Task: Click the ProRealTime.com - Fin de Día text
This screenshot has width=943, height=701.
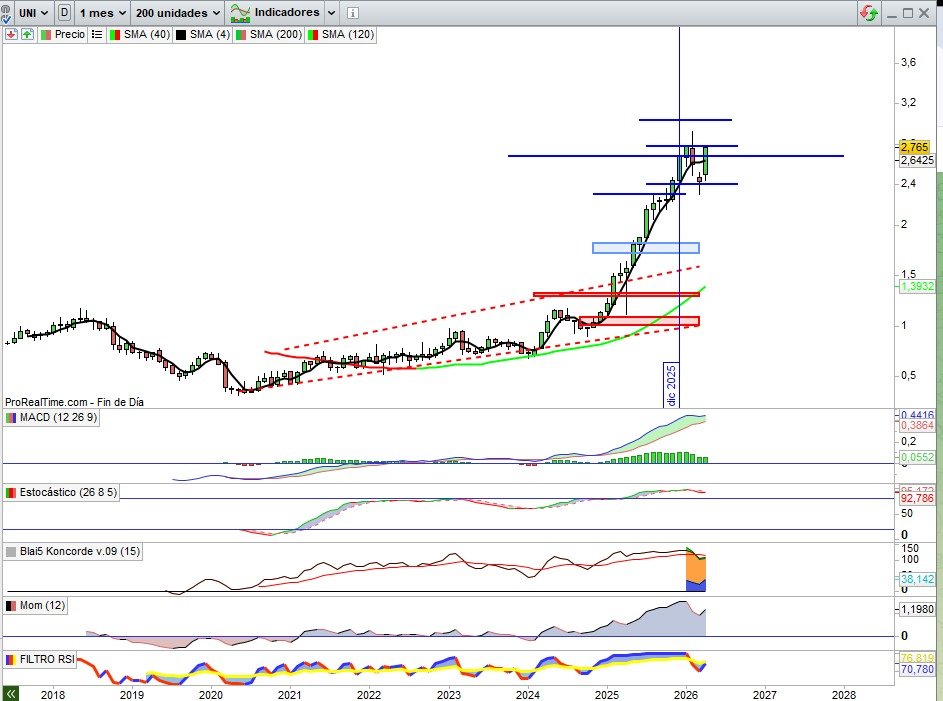Action: point(74,402)
